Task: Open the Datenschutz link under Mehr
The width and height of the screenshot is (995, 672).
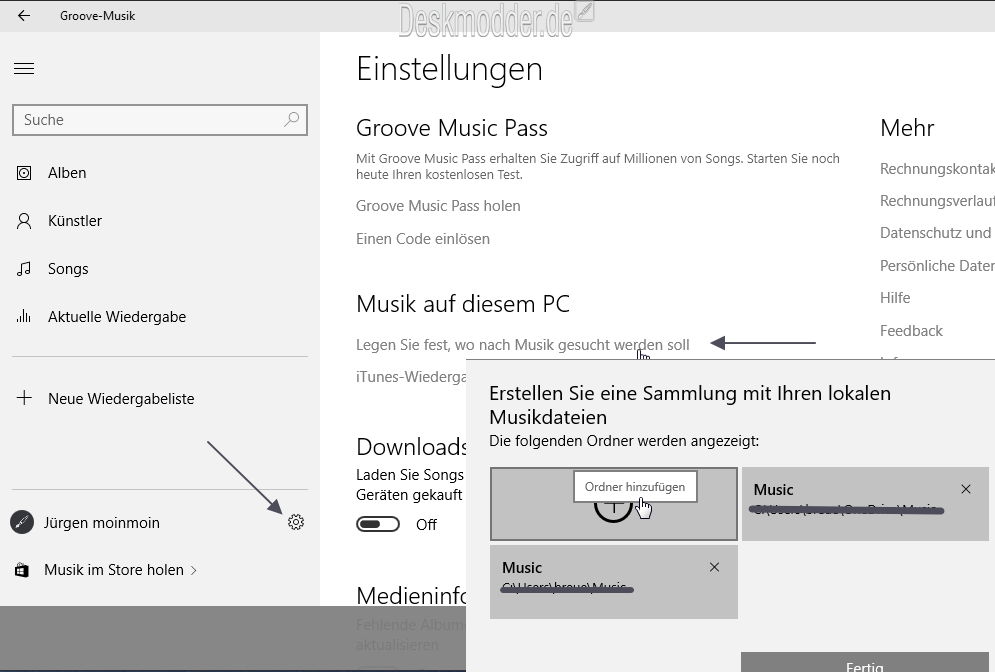Action: point(937,233)
